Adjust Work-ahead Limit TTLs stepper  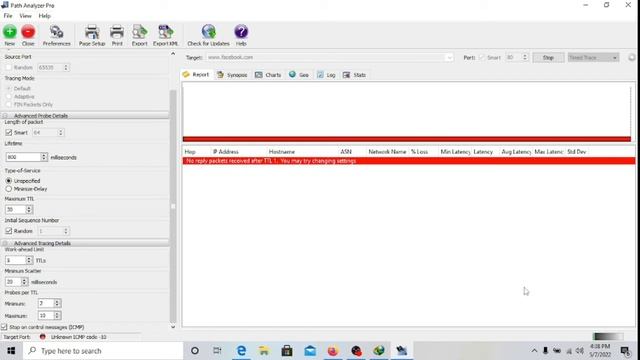(29, 260)
